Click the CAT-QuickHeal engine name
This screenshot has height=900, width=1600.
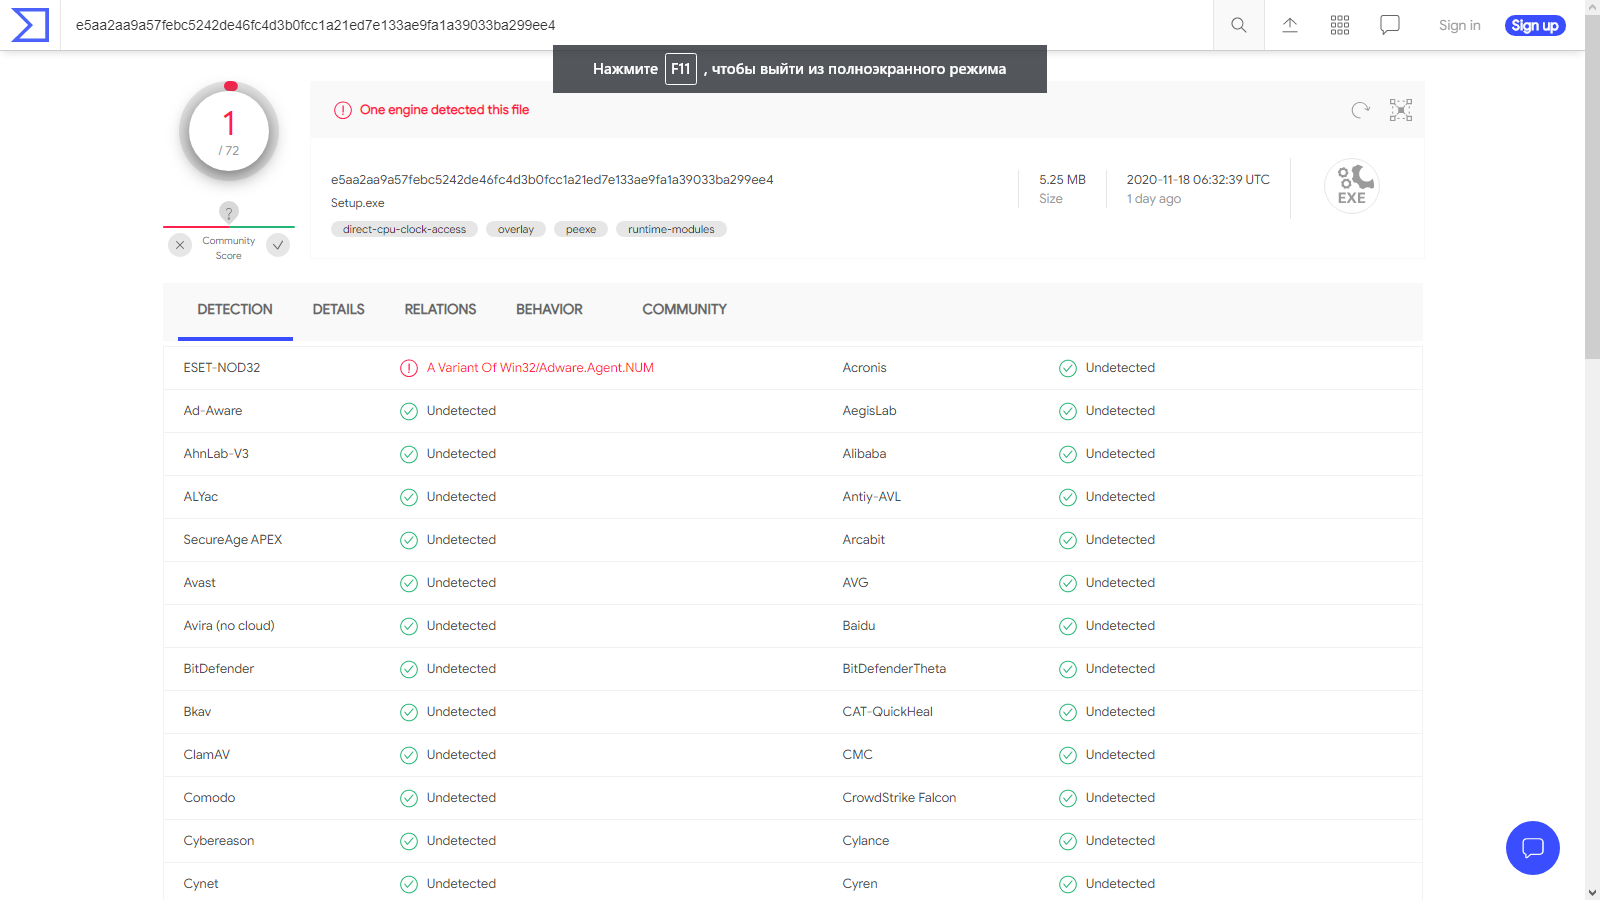887,712
